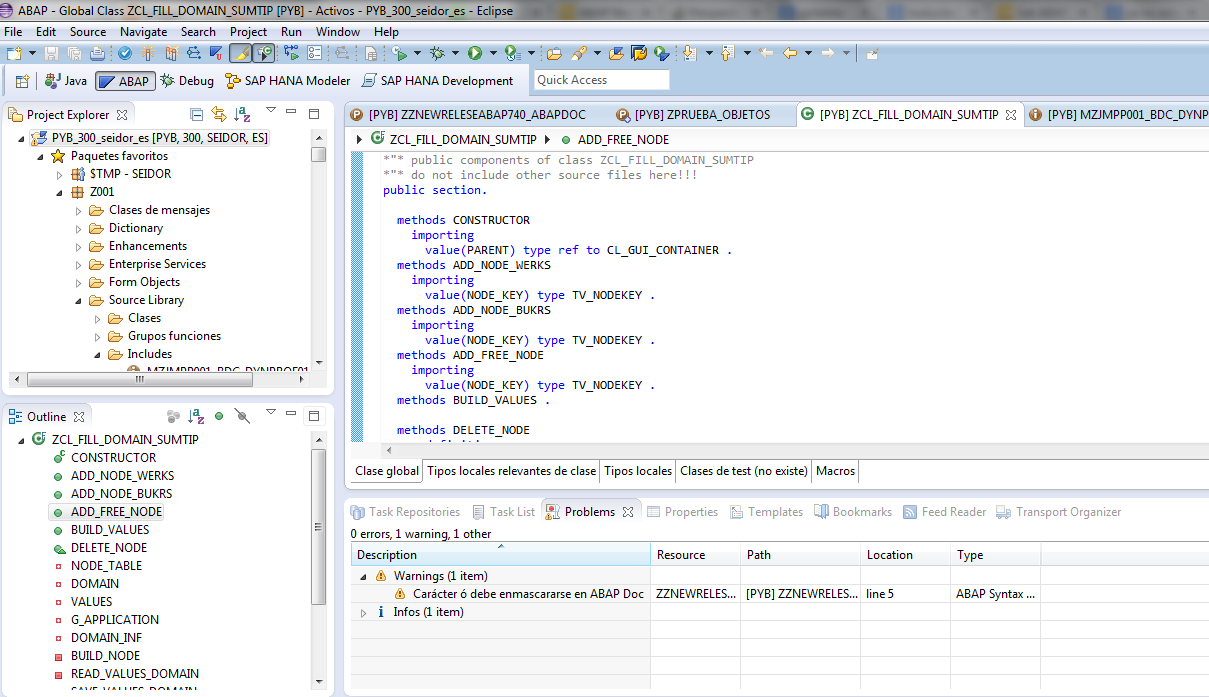Click the Activate checkmark icon in the toolbar
Screen dimensions: 1209x697
point(123,52)
